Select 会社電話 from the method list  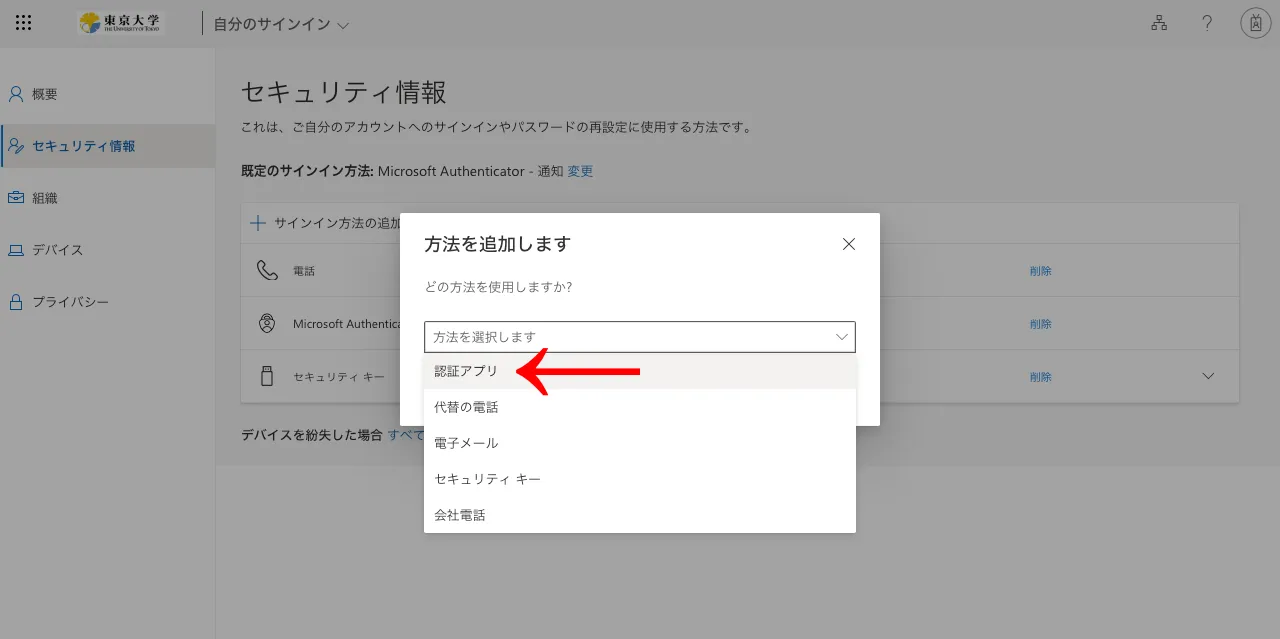[x=460, y=515]
